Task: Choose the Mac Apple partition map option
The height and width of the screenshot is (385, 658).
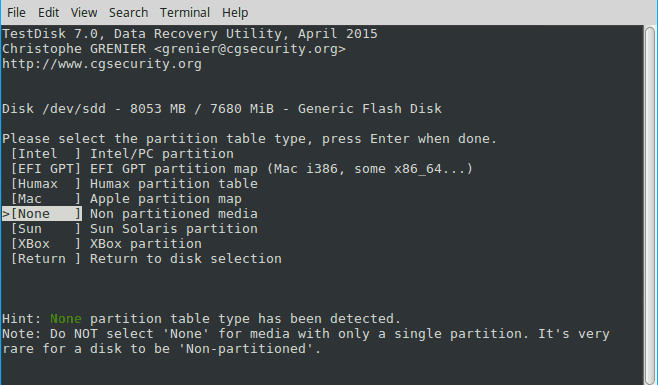Action: 126,199
